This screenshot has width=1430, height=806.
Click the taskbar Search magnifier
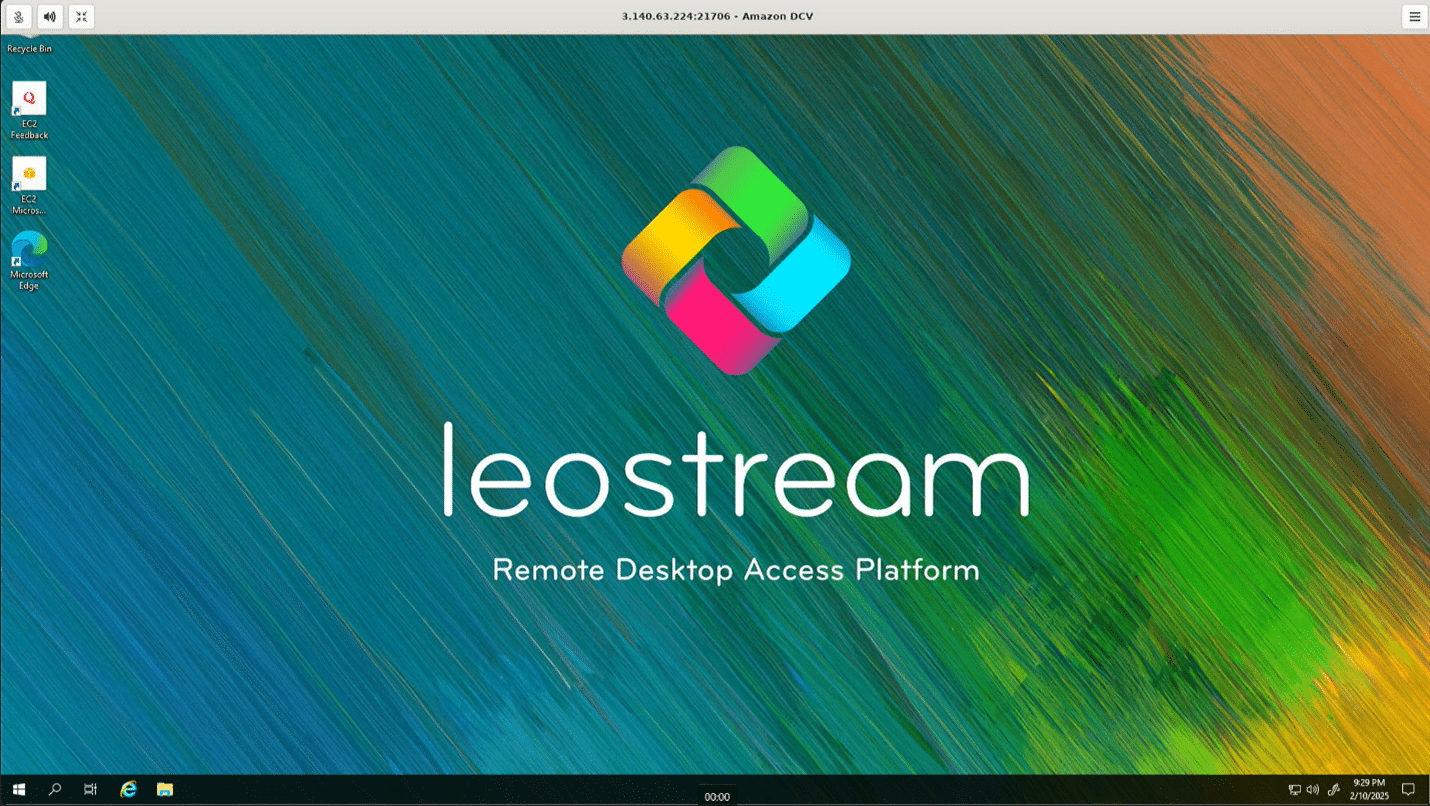point(55,790)
